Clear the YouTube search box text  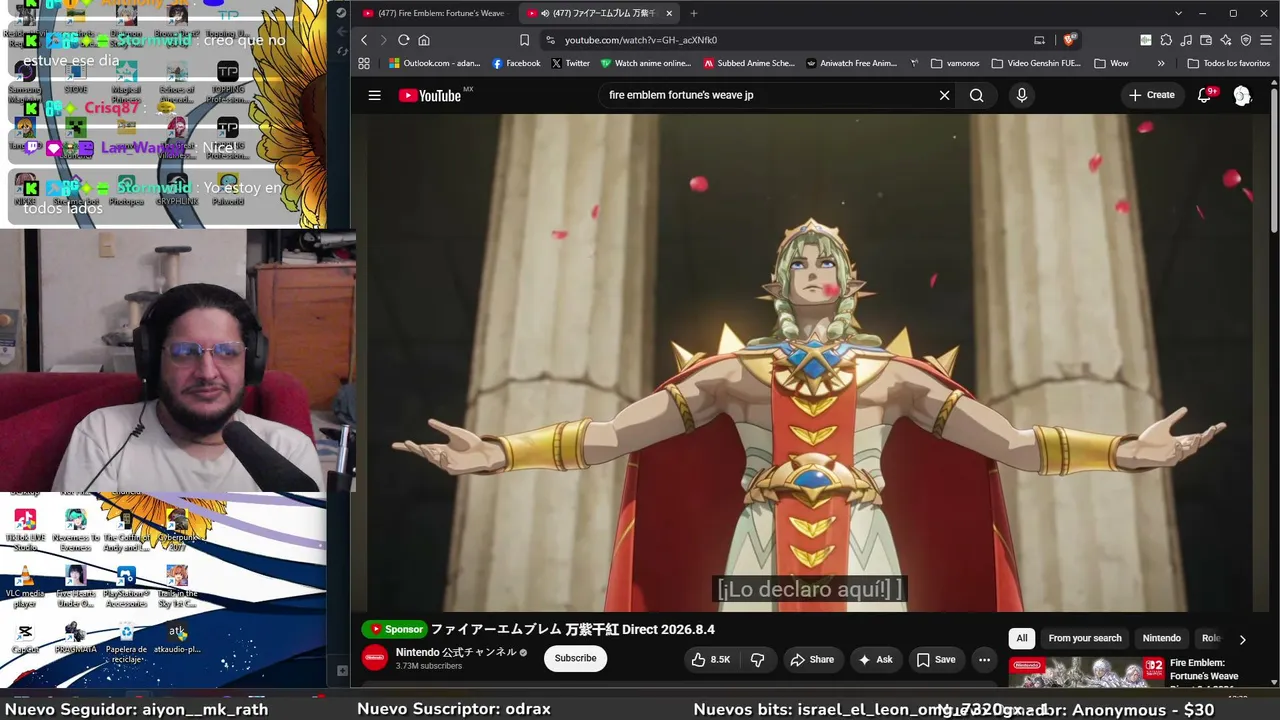(x=944, y=95)
